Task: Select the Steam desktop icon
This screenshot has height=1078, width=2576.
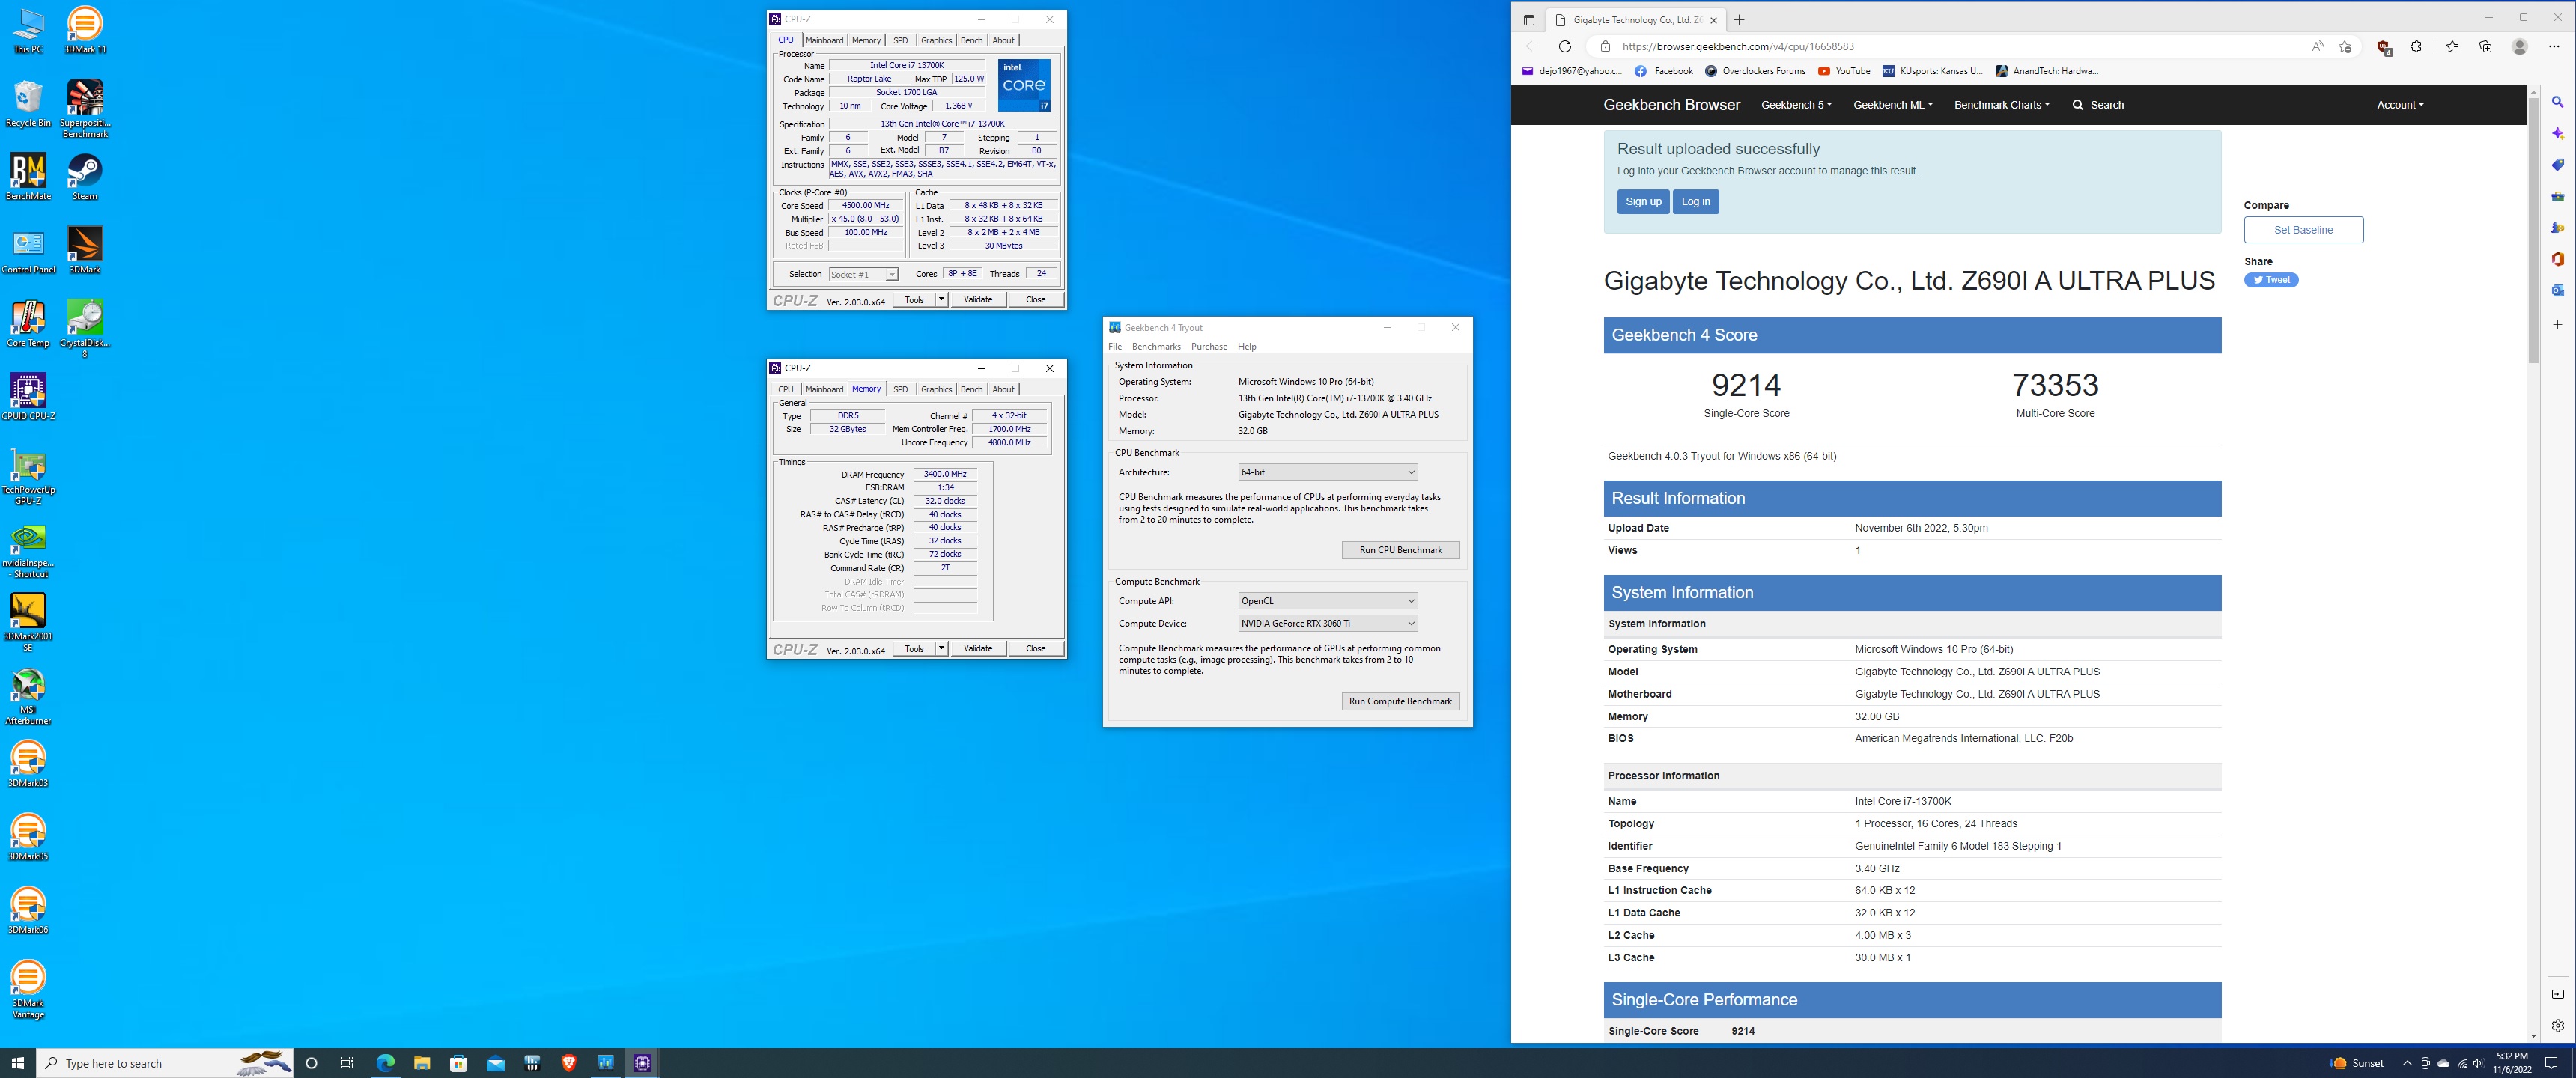Action: pos(85,177)
